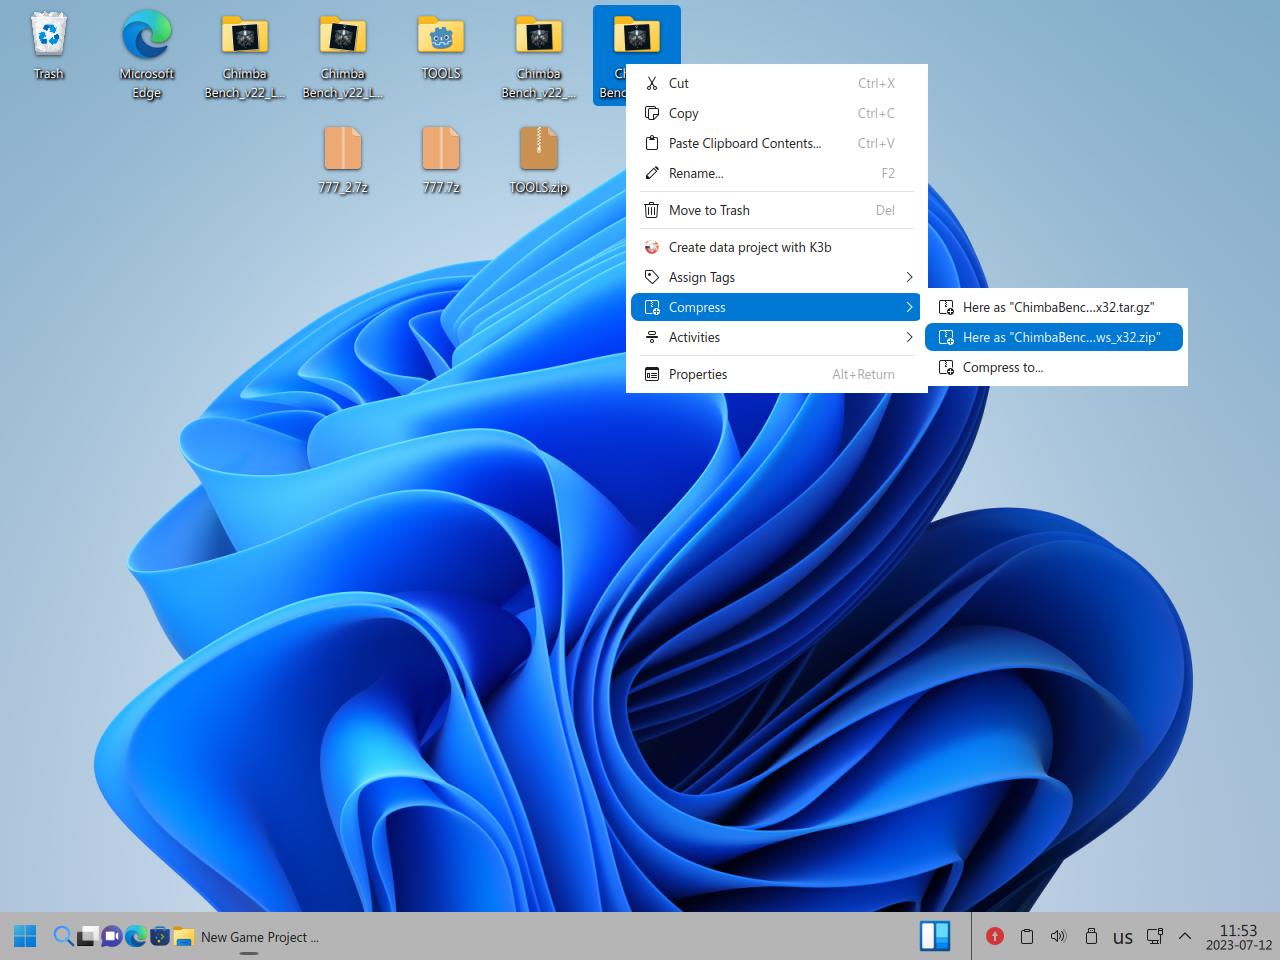
Task: Click Compress to... submenu option
Action: 1002,367
